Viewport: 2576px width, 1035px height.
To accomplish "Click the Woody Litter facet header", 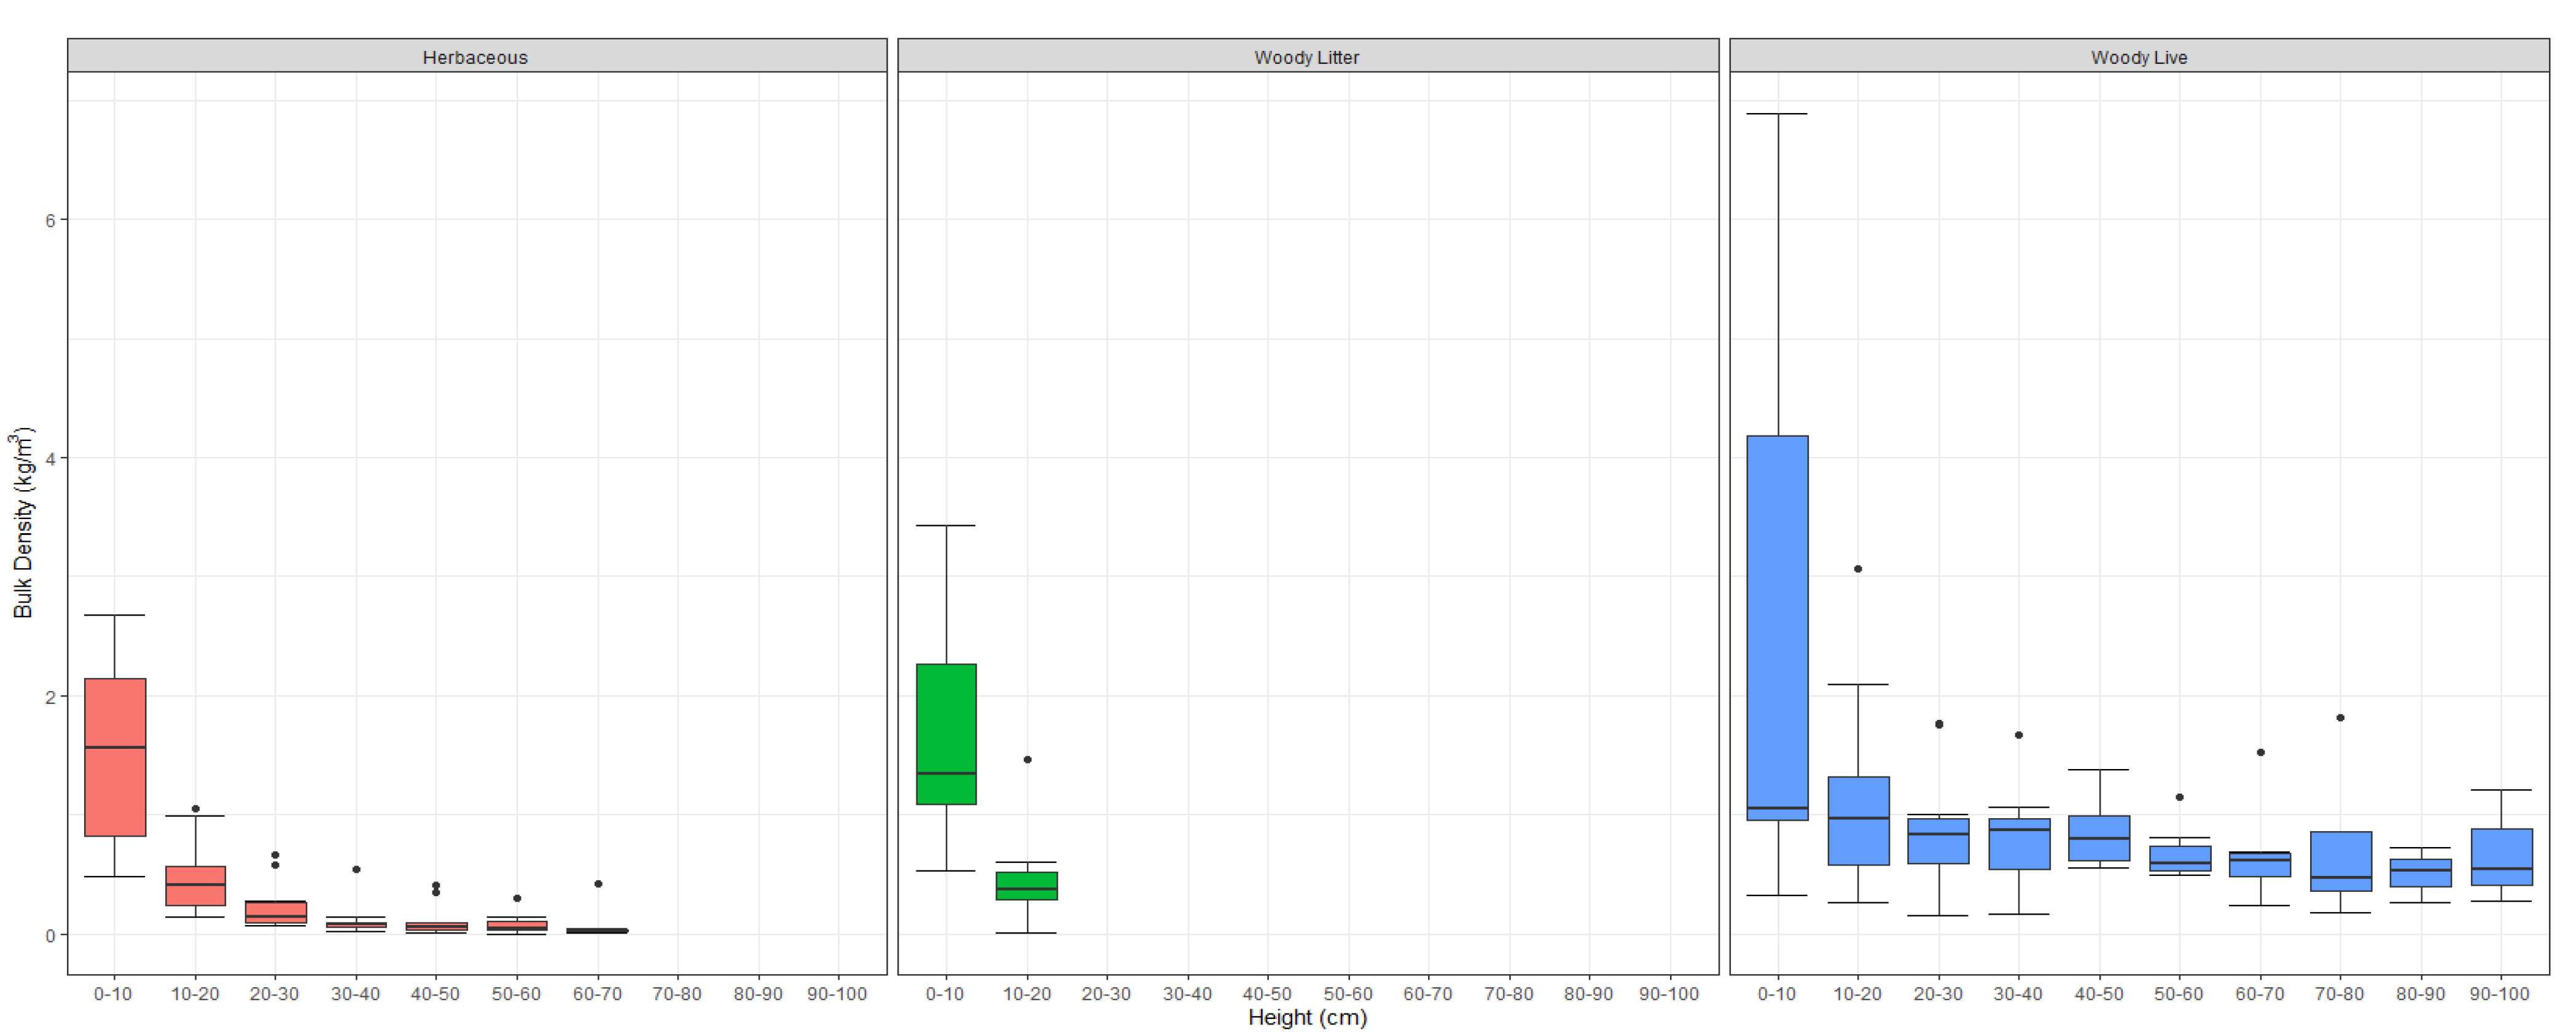I will (x=1307, y=57).
